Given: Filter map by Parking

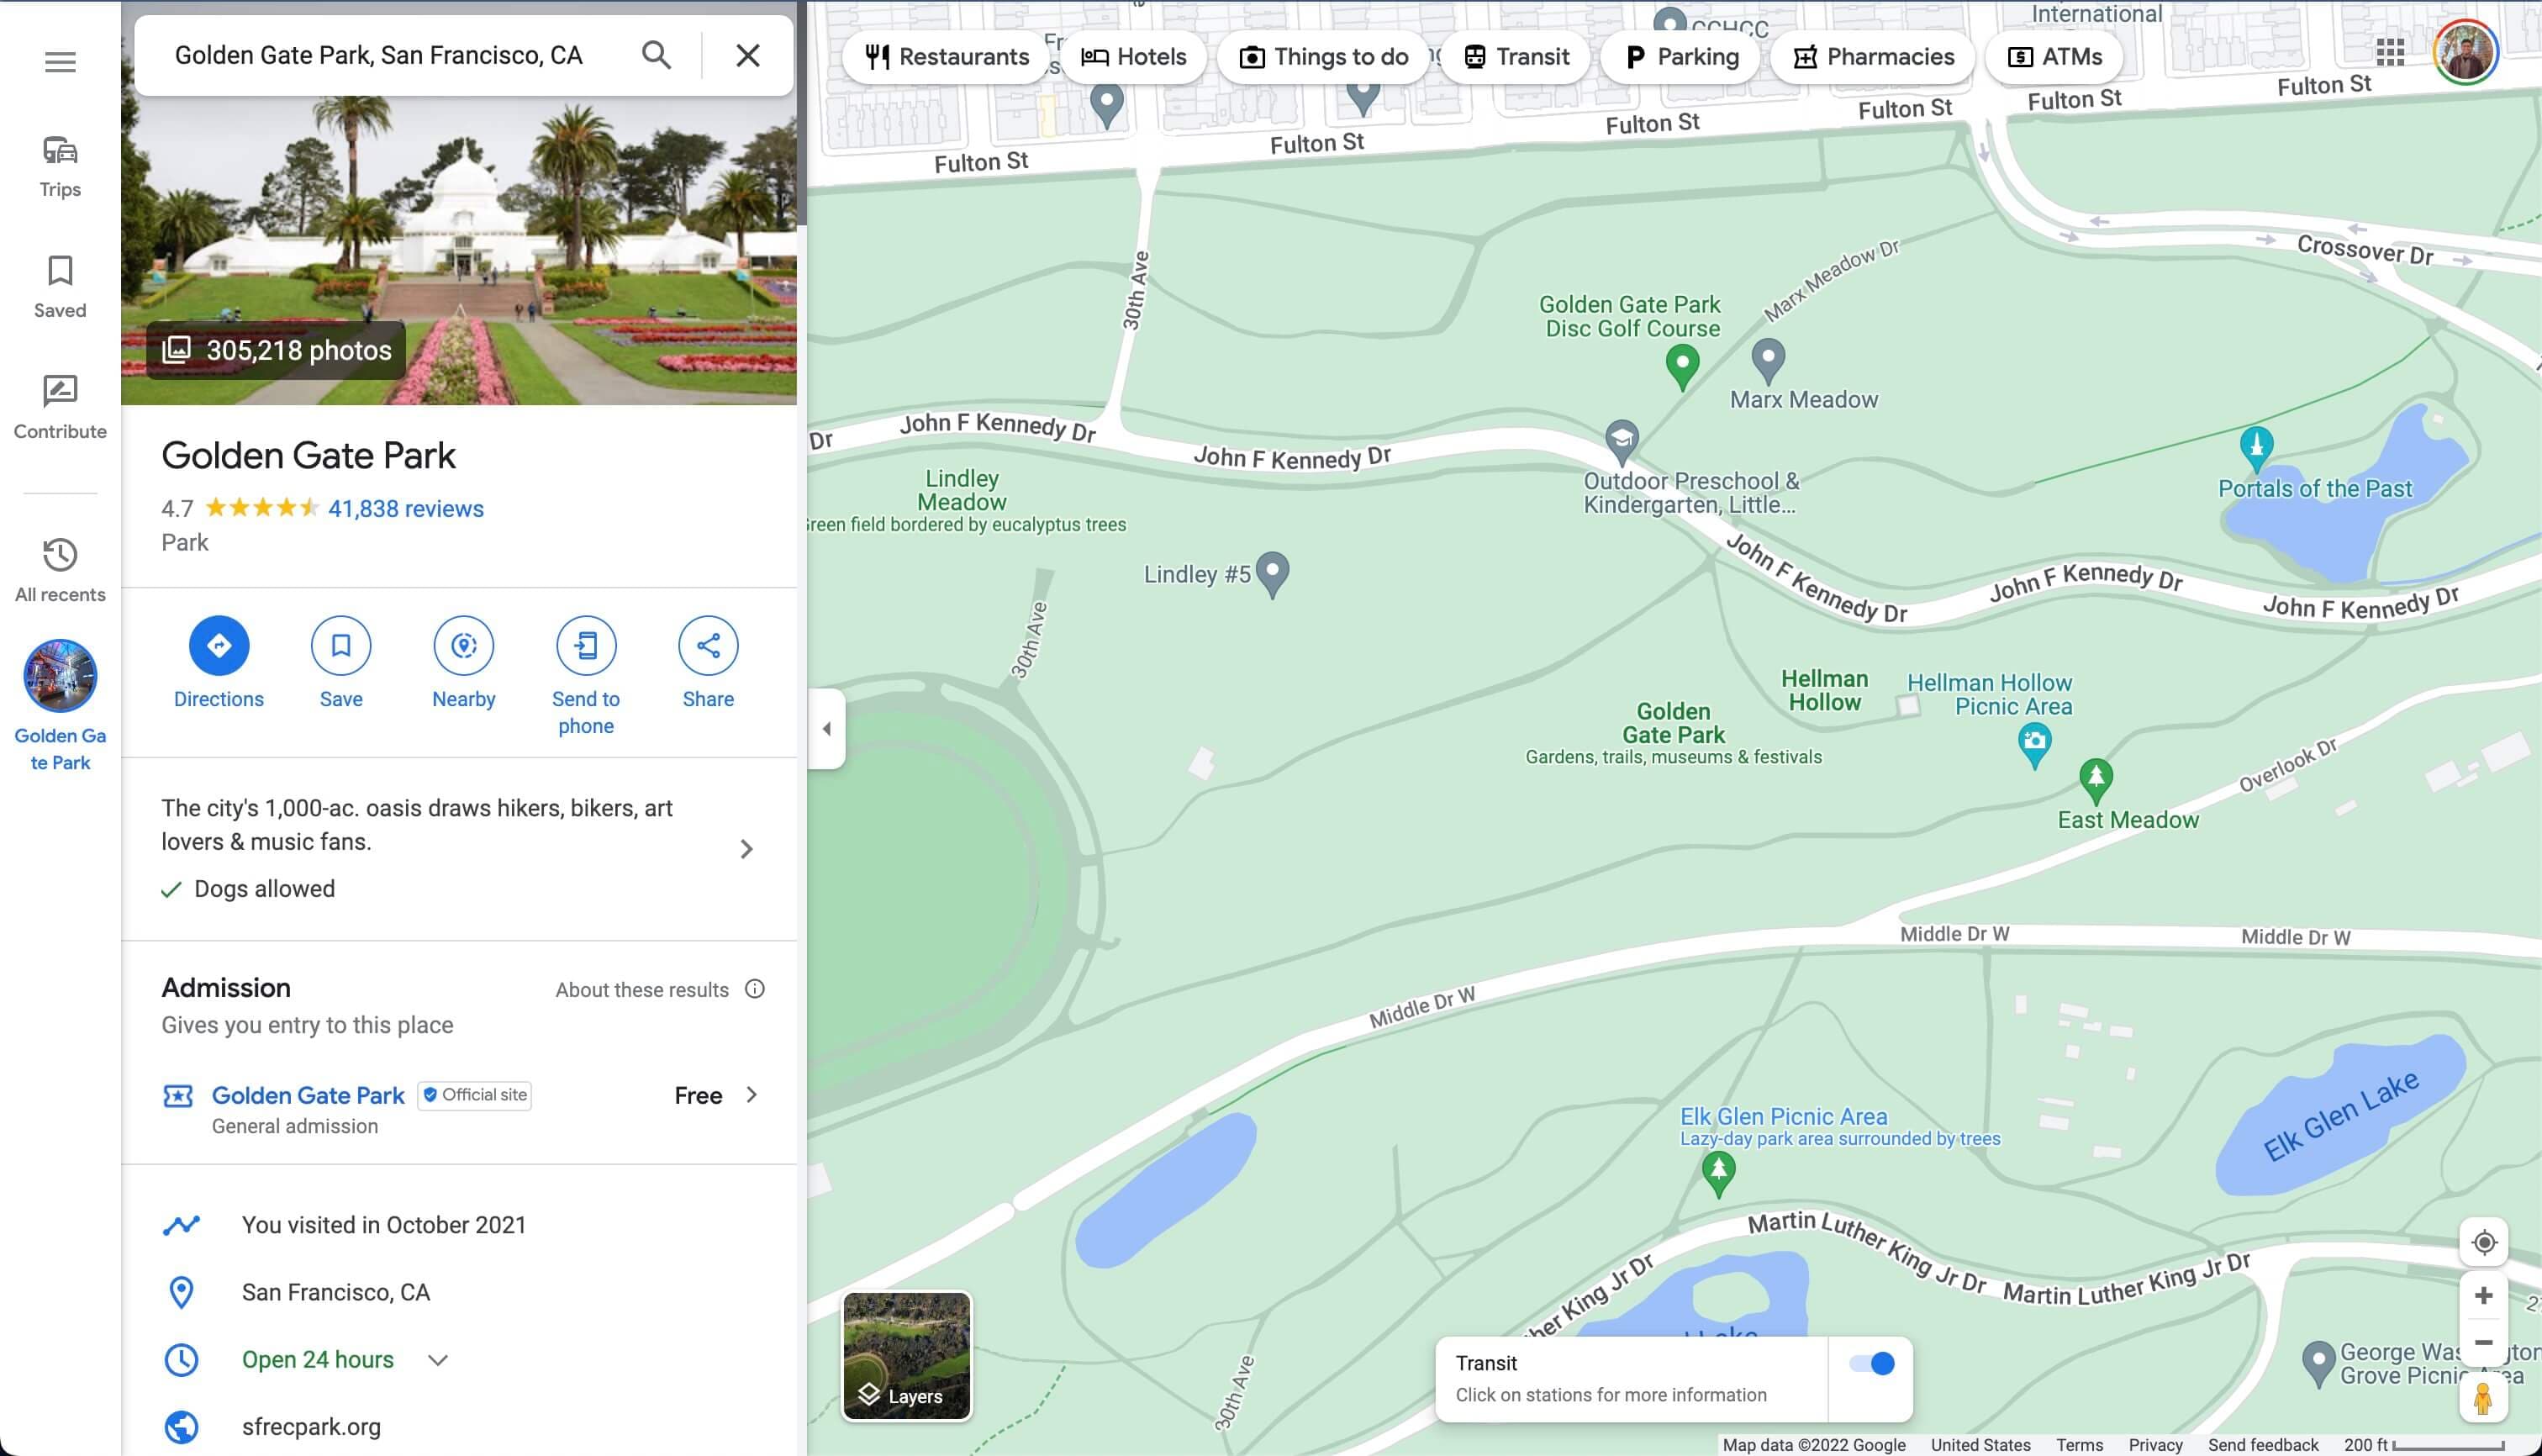Looking at the screenshot, I should [1681, 57].
